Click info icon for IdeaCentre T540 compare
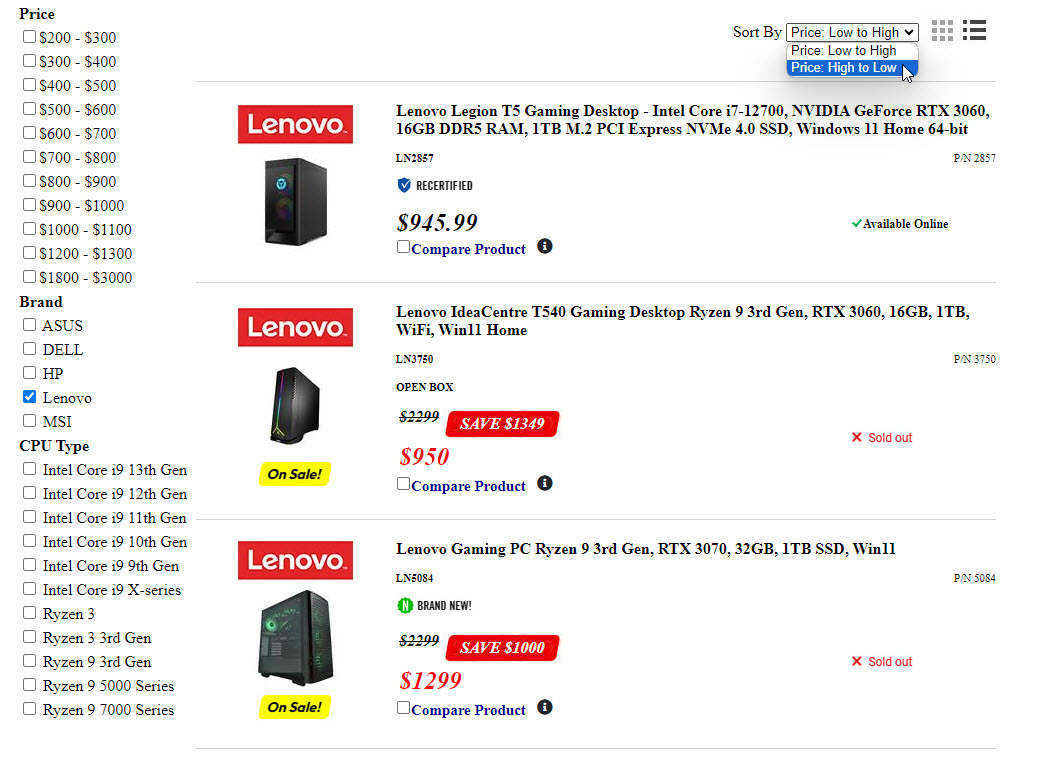1045x759 pixels. click(x=545, y=483)
